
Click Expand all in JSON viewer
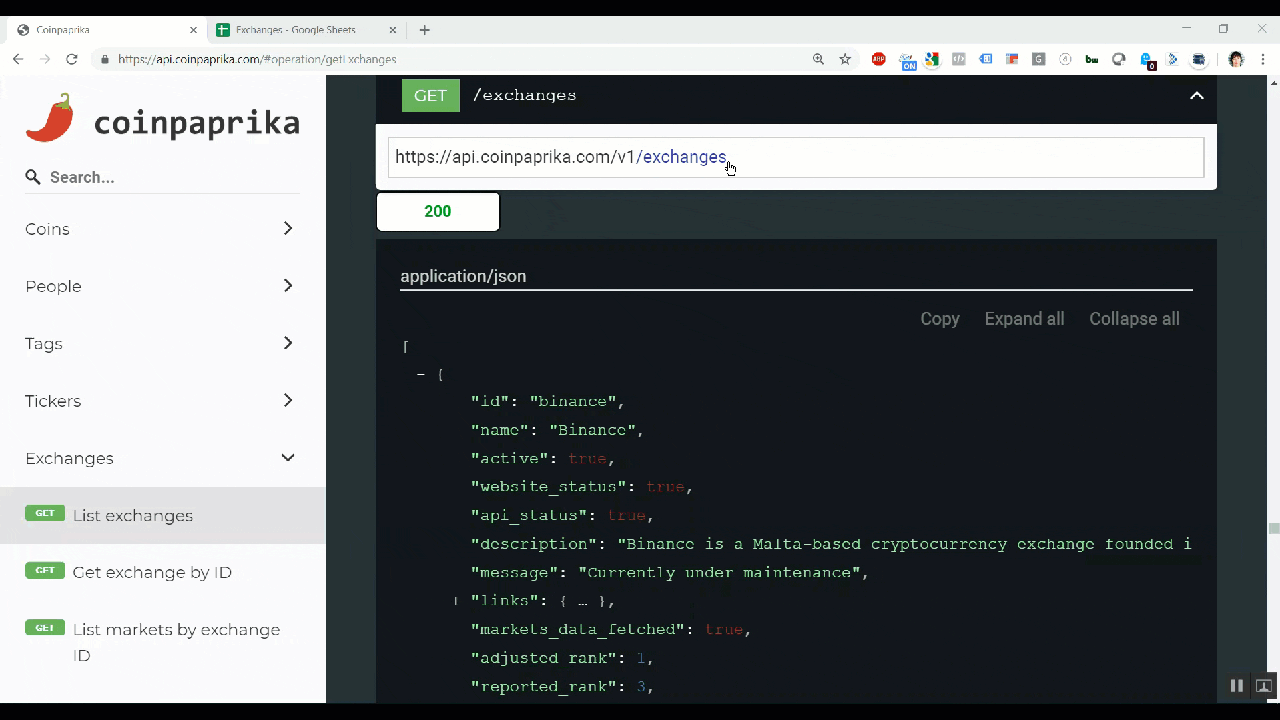pos(1024,319)
